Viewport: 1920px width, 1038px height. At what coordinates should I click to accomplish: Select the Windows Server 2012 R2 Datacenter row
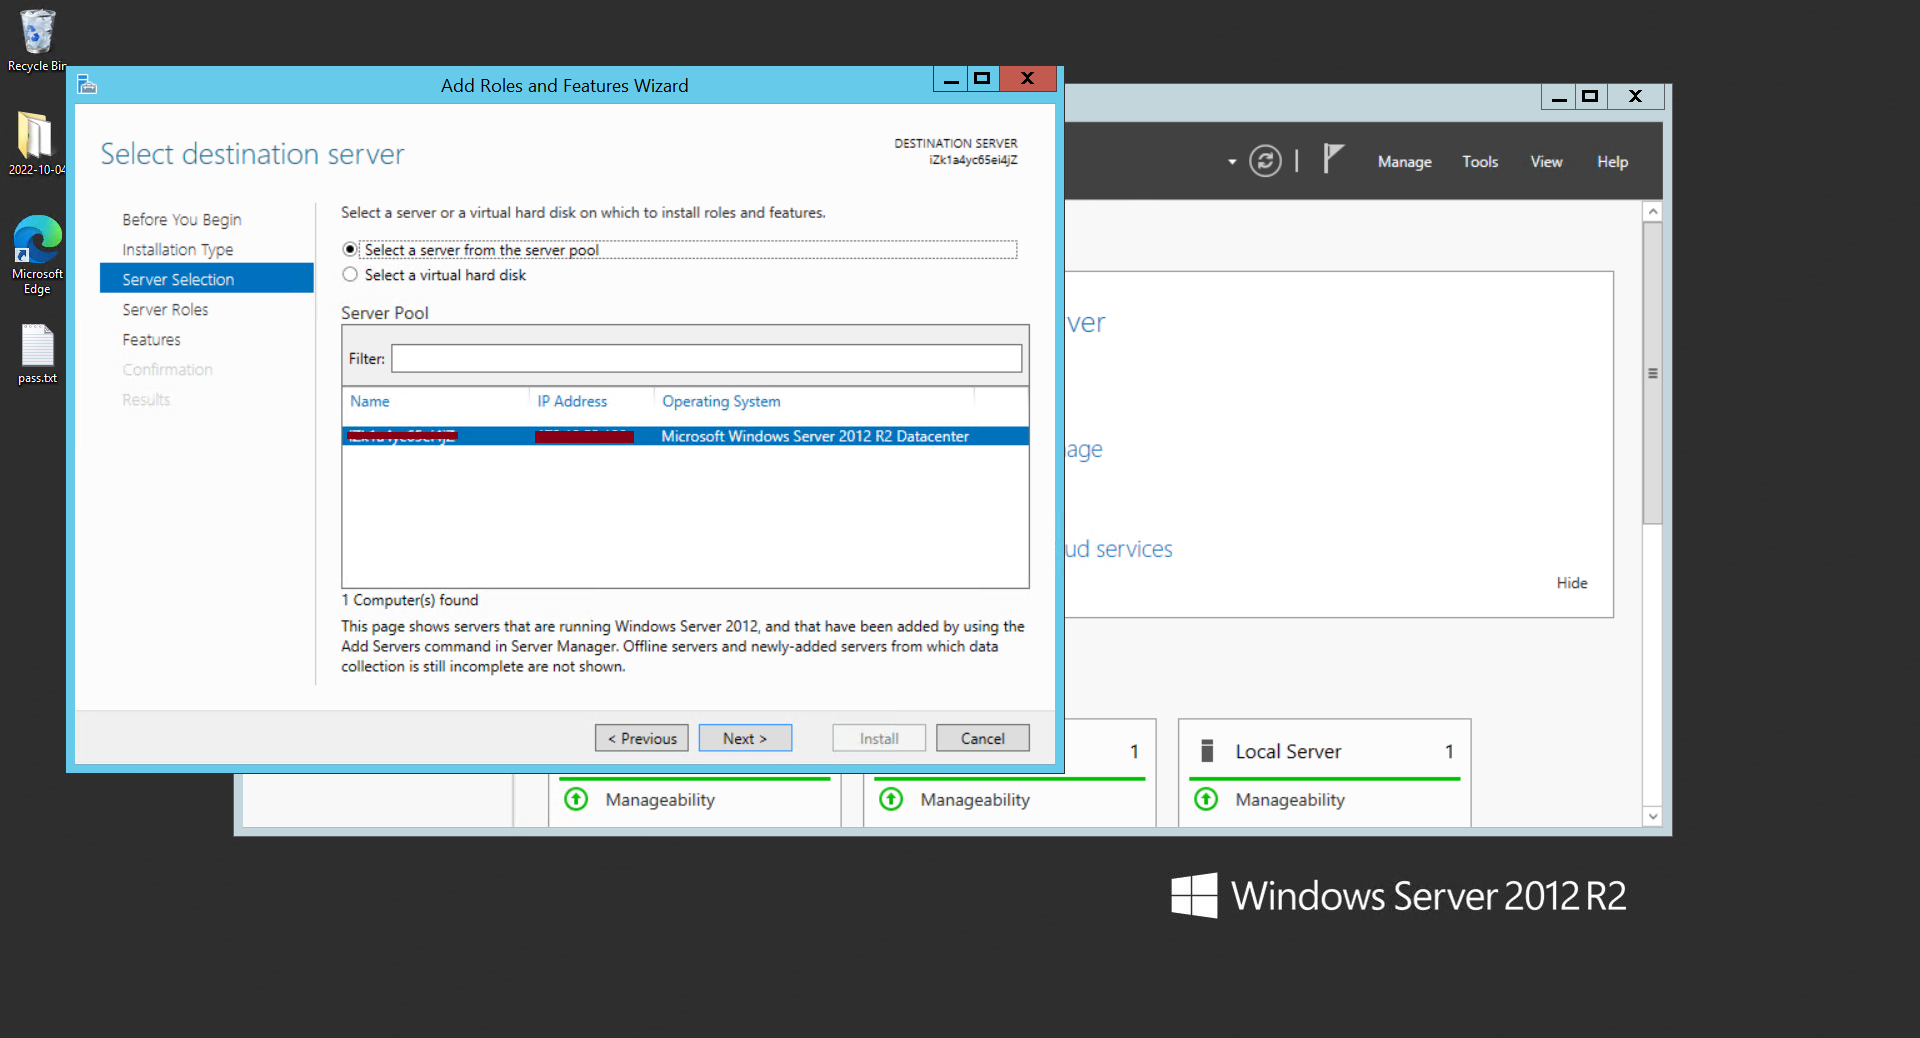coord(685,436)
